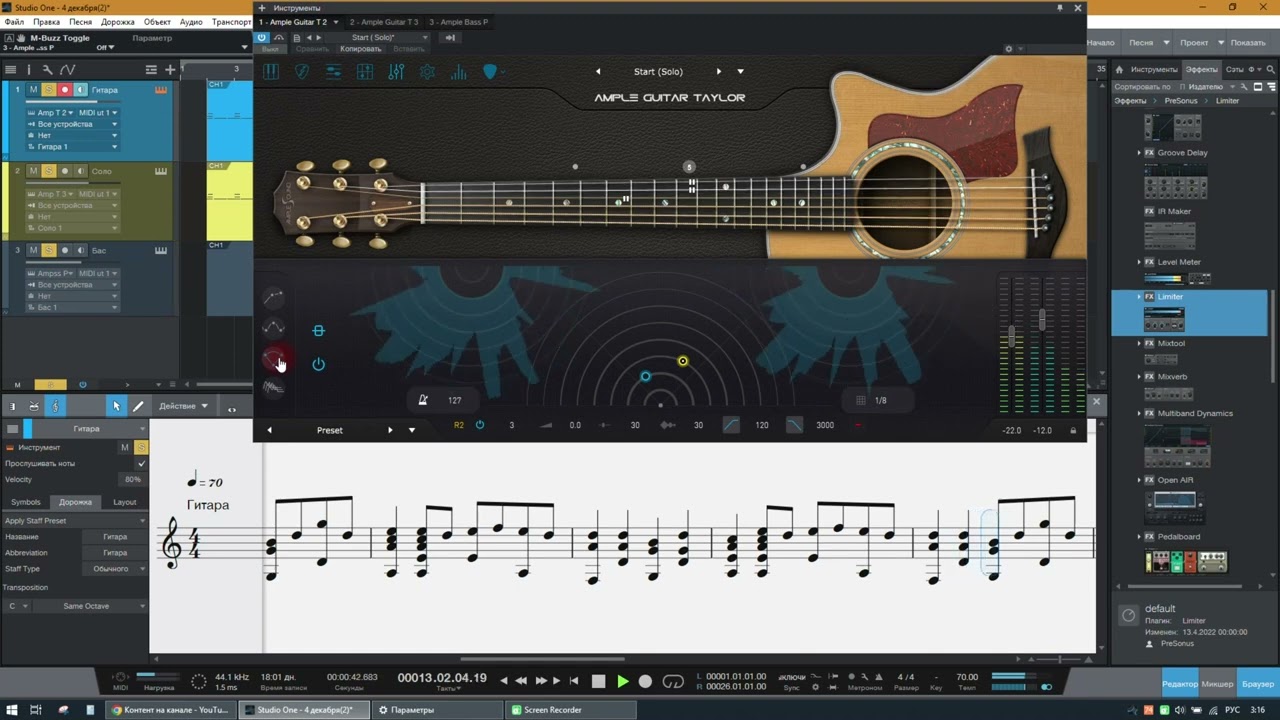
Task: Select the piano roll view icon
Action: (x=13, y=406)
